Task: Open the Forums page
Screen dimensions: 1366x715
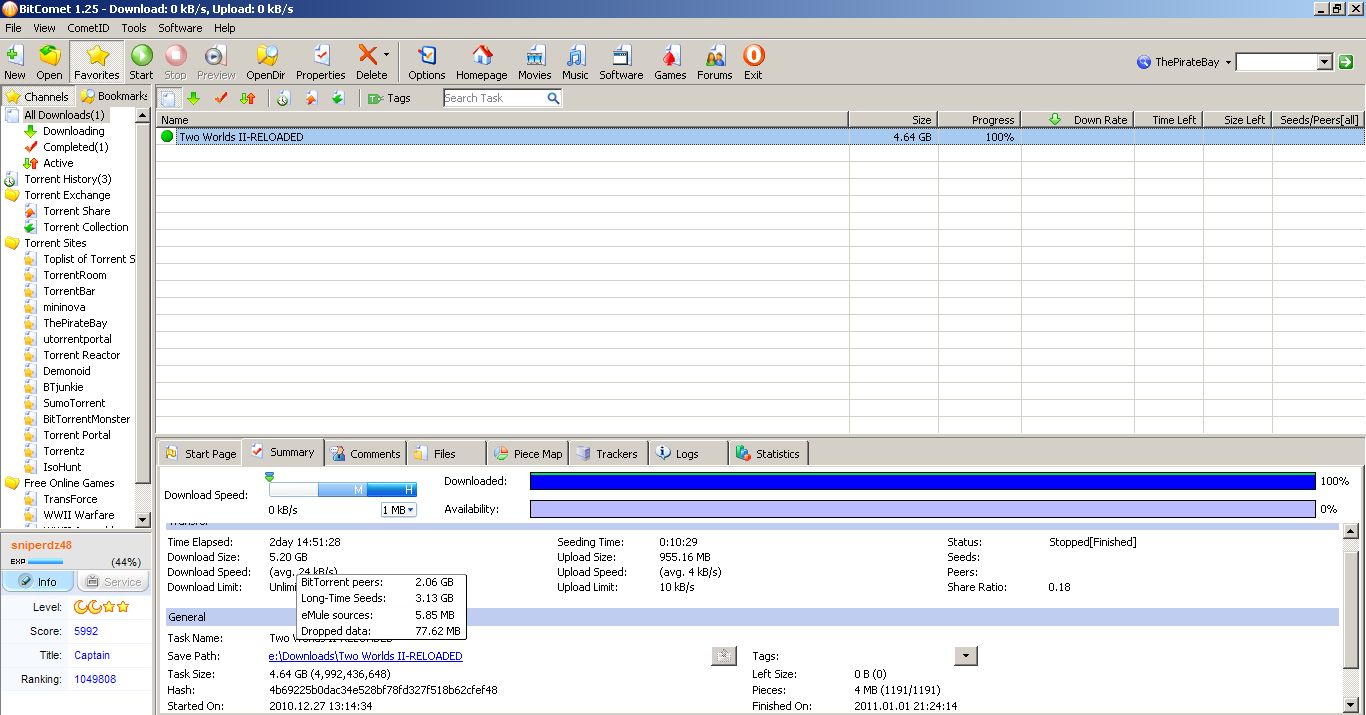Action: click(x=714, y=62)
